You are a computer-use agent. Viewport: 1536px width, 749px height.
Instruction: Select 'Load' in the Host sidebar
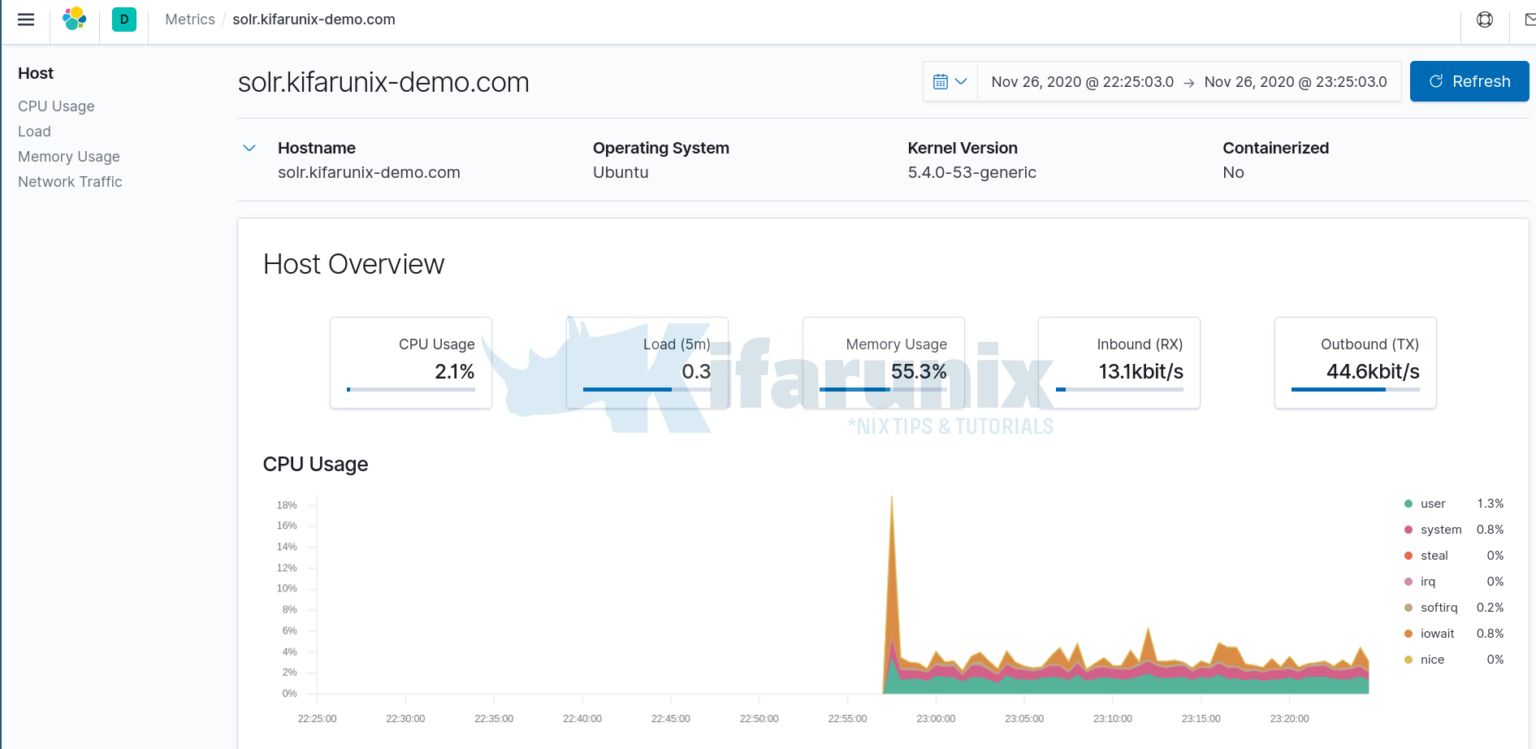coord(34,131)
